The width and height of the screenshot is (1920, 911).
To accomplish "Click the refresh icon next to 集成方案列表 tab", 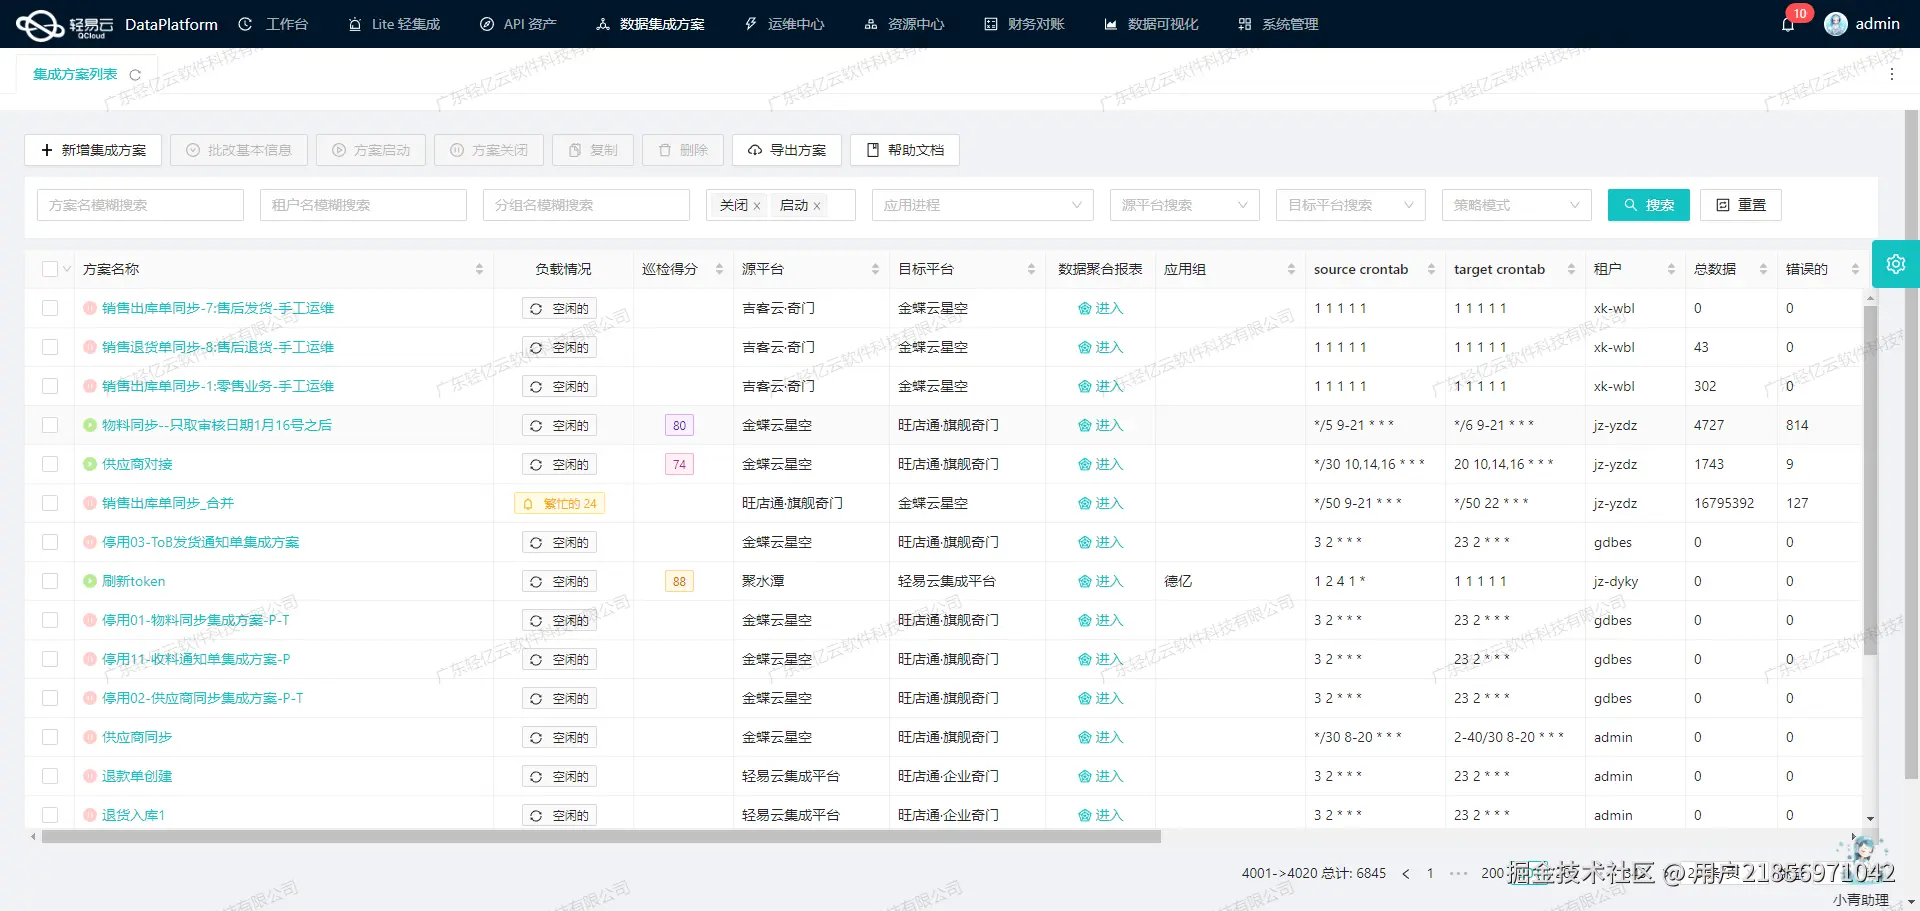I will coord(136,73).
